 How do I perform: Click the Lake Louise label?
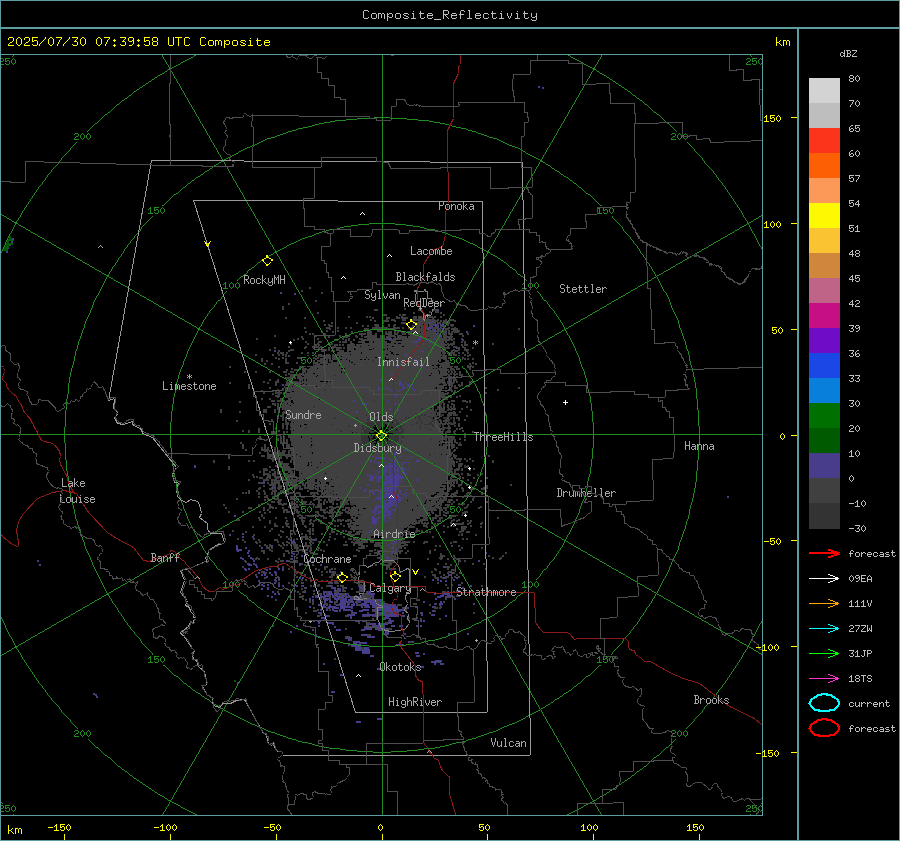pyautogui.click(x=77, y=491)
